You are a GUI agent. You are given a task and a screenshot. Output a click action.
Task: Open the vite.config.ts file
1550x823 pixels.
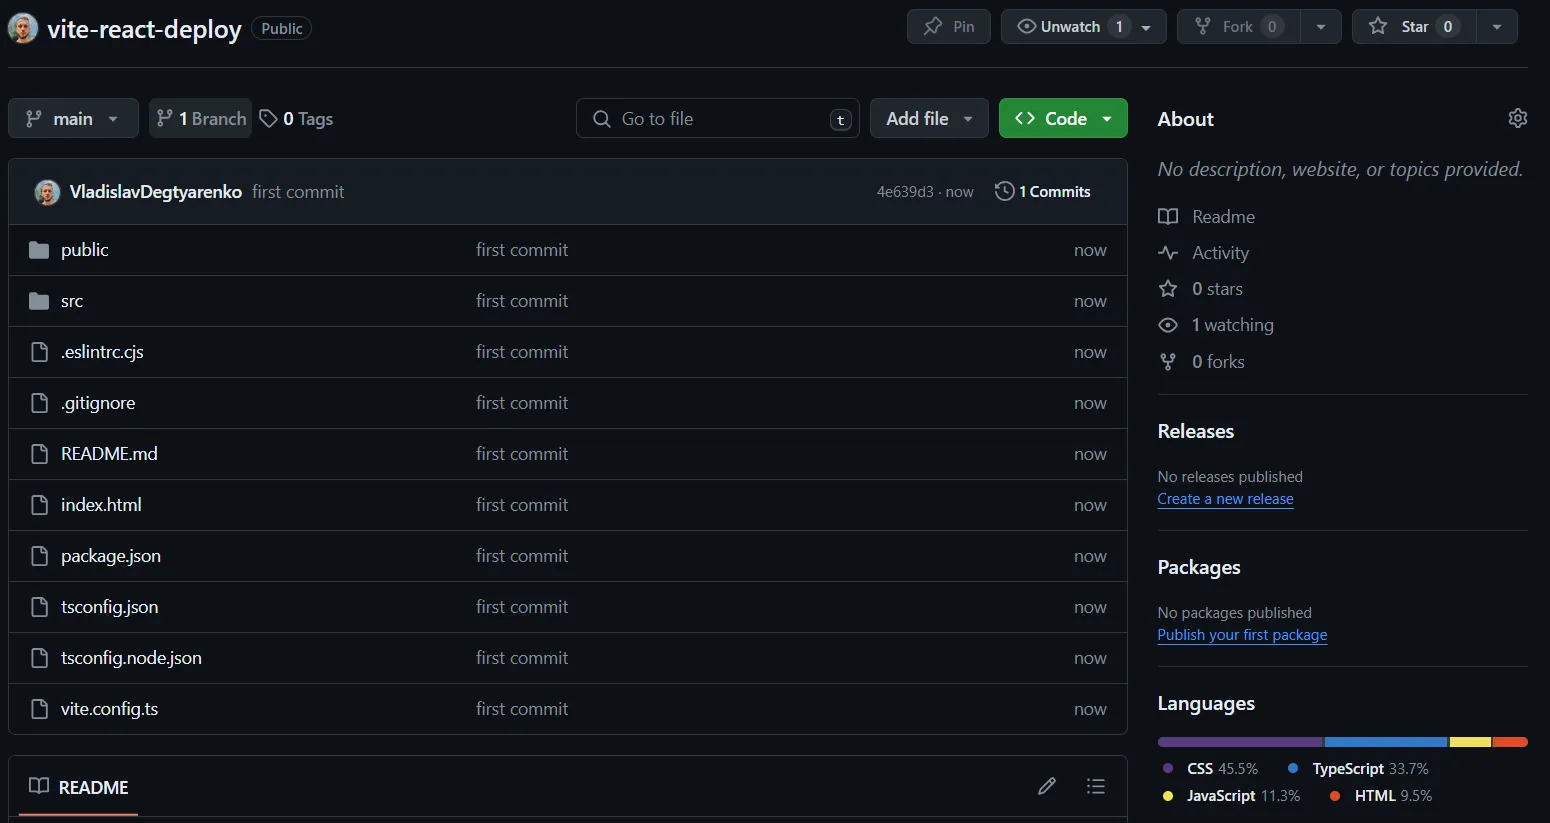click(x=110, y=709)
